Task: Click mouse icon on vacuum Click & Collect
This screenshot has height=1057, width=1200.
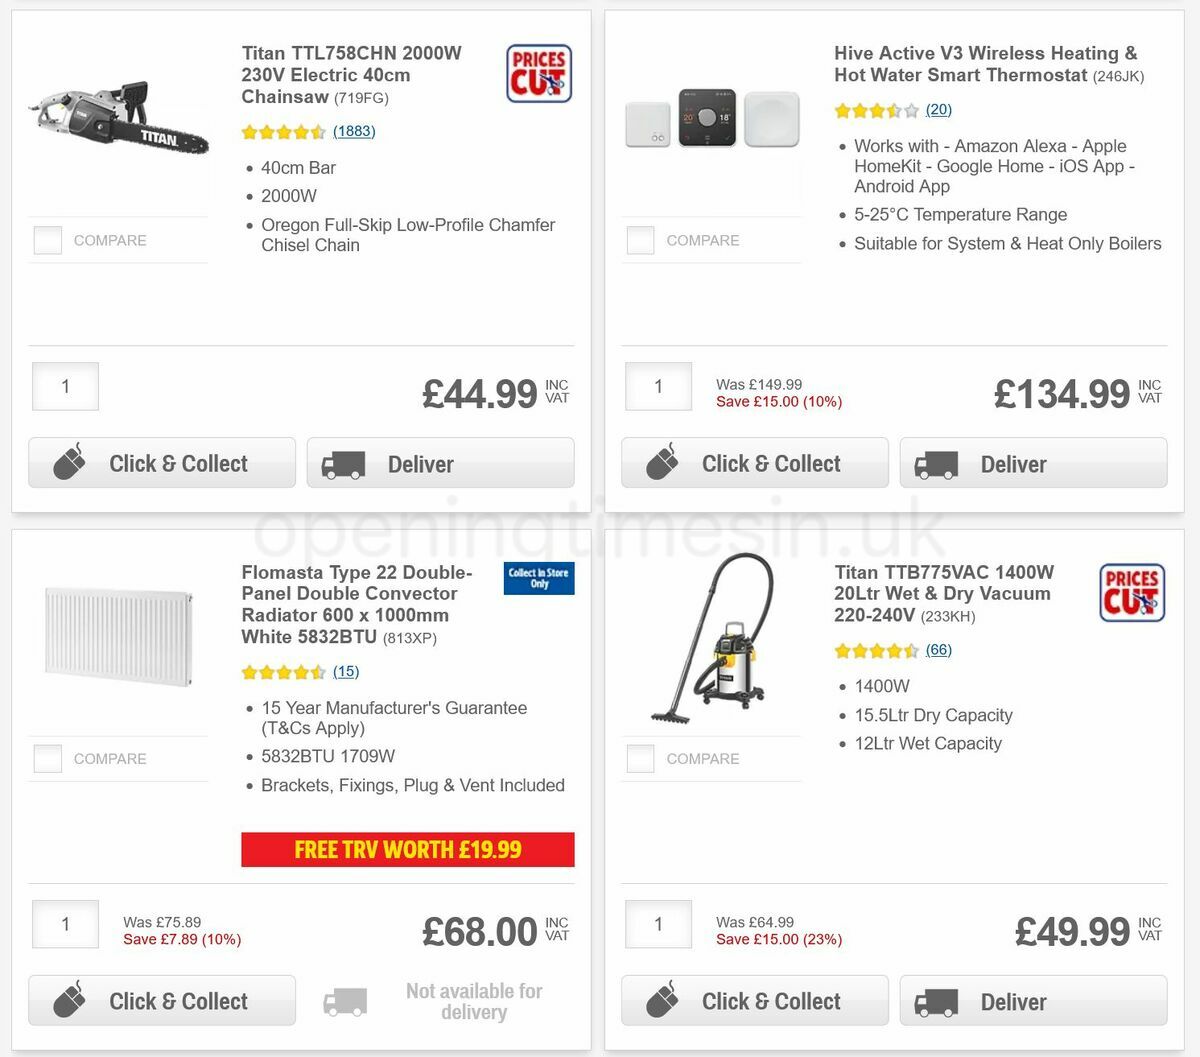Action: coord(663,1000)
